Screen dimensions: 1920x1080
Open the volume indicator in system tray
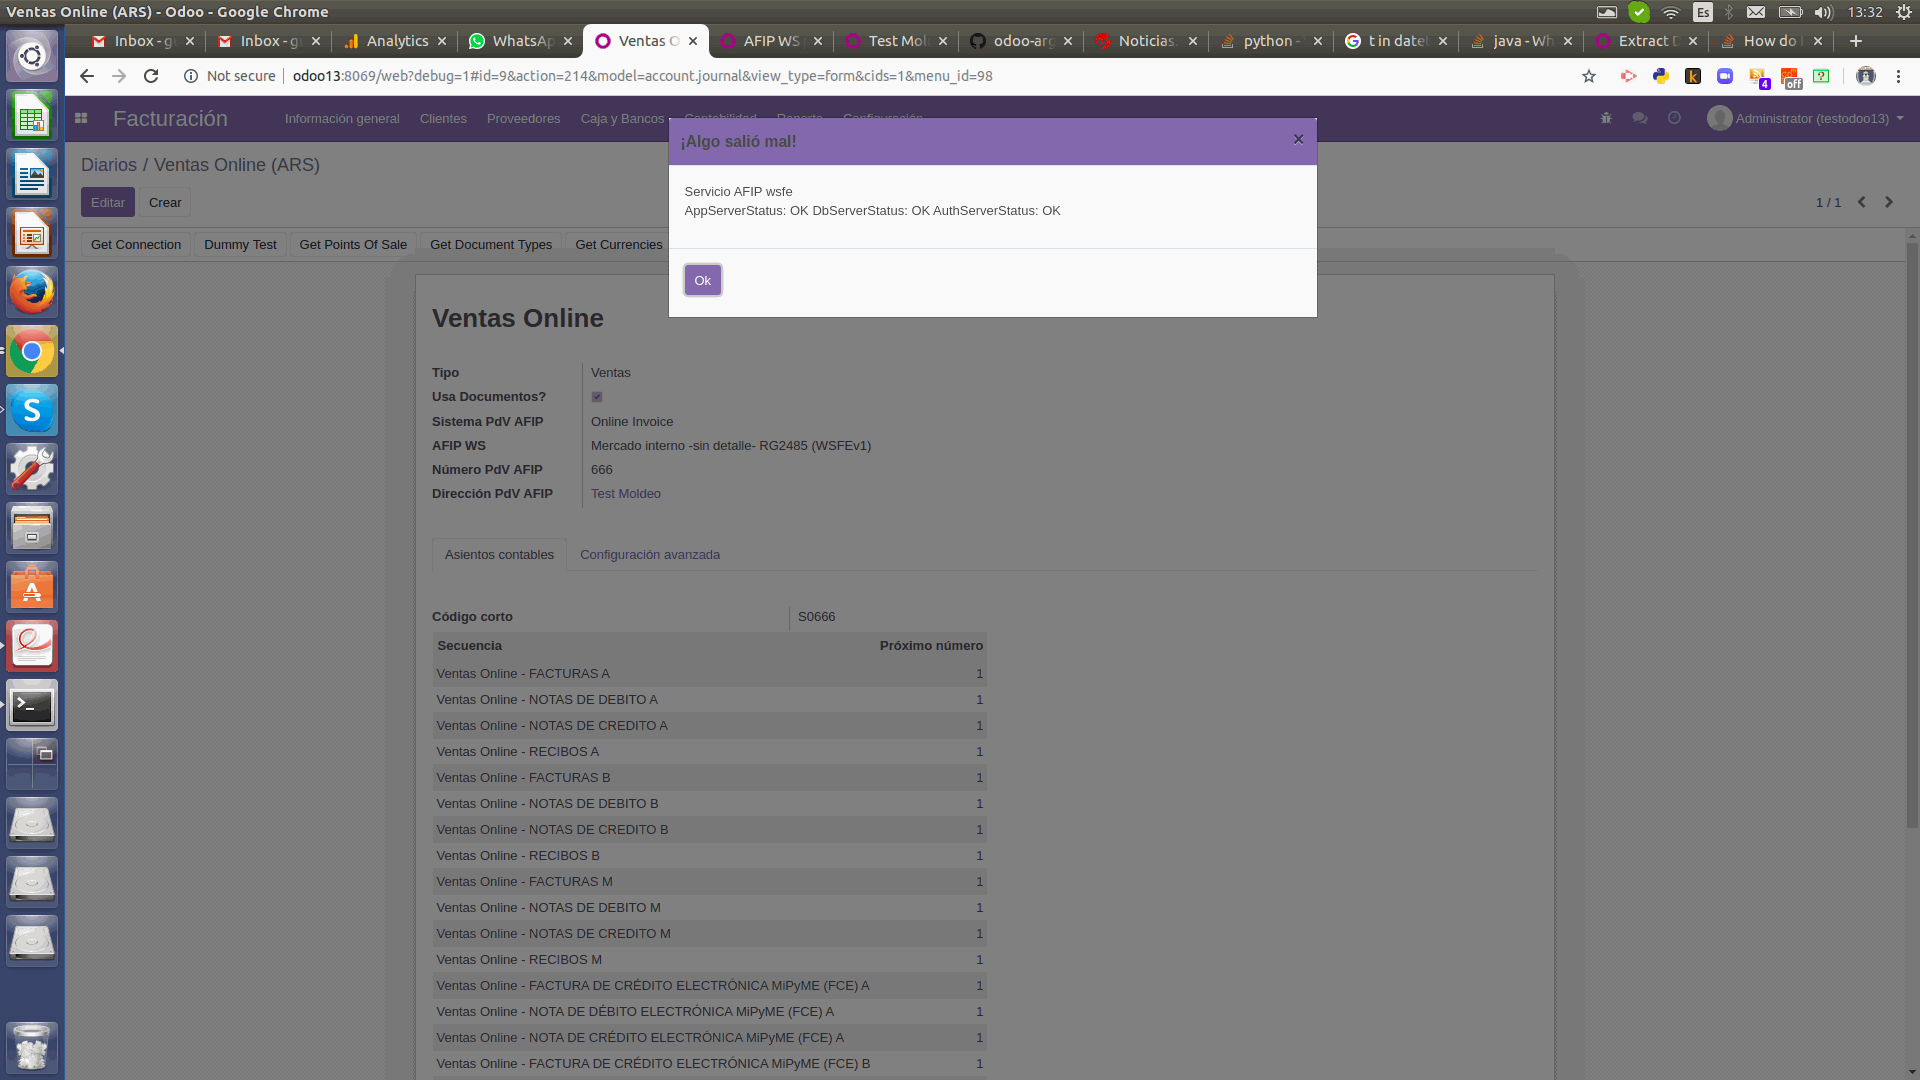1824,12
